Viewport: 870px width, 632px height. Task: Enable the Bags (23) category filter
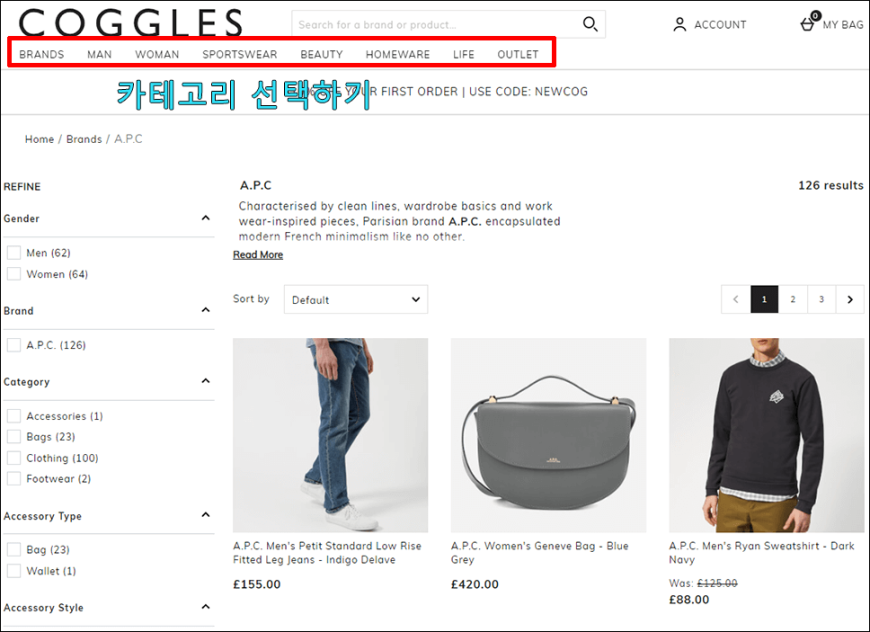(x=14, y=437)
